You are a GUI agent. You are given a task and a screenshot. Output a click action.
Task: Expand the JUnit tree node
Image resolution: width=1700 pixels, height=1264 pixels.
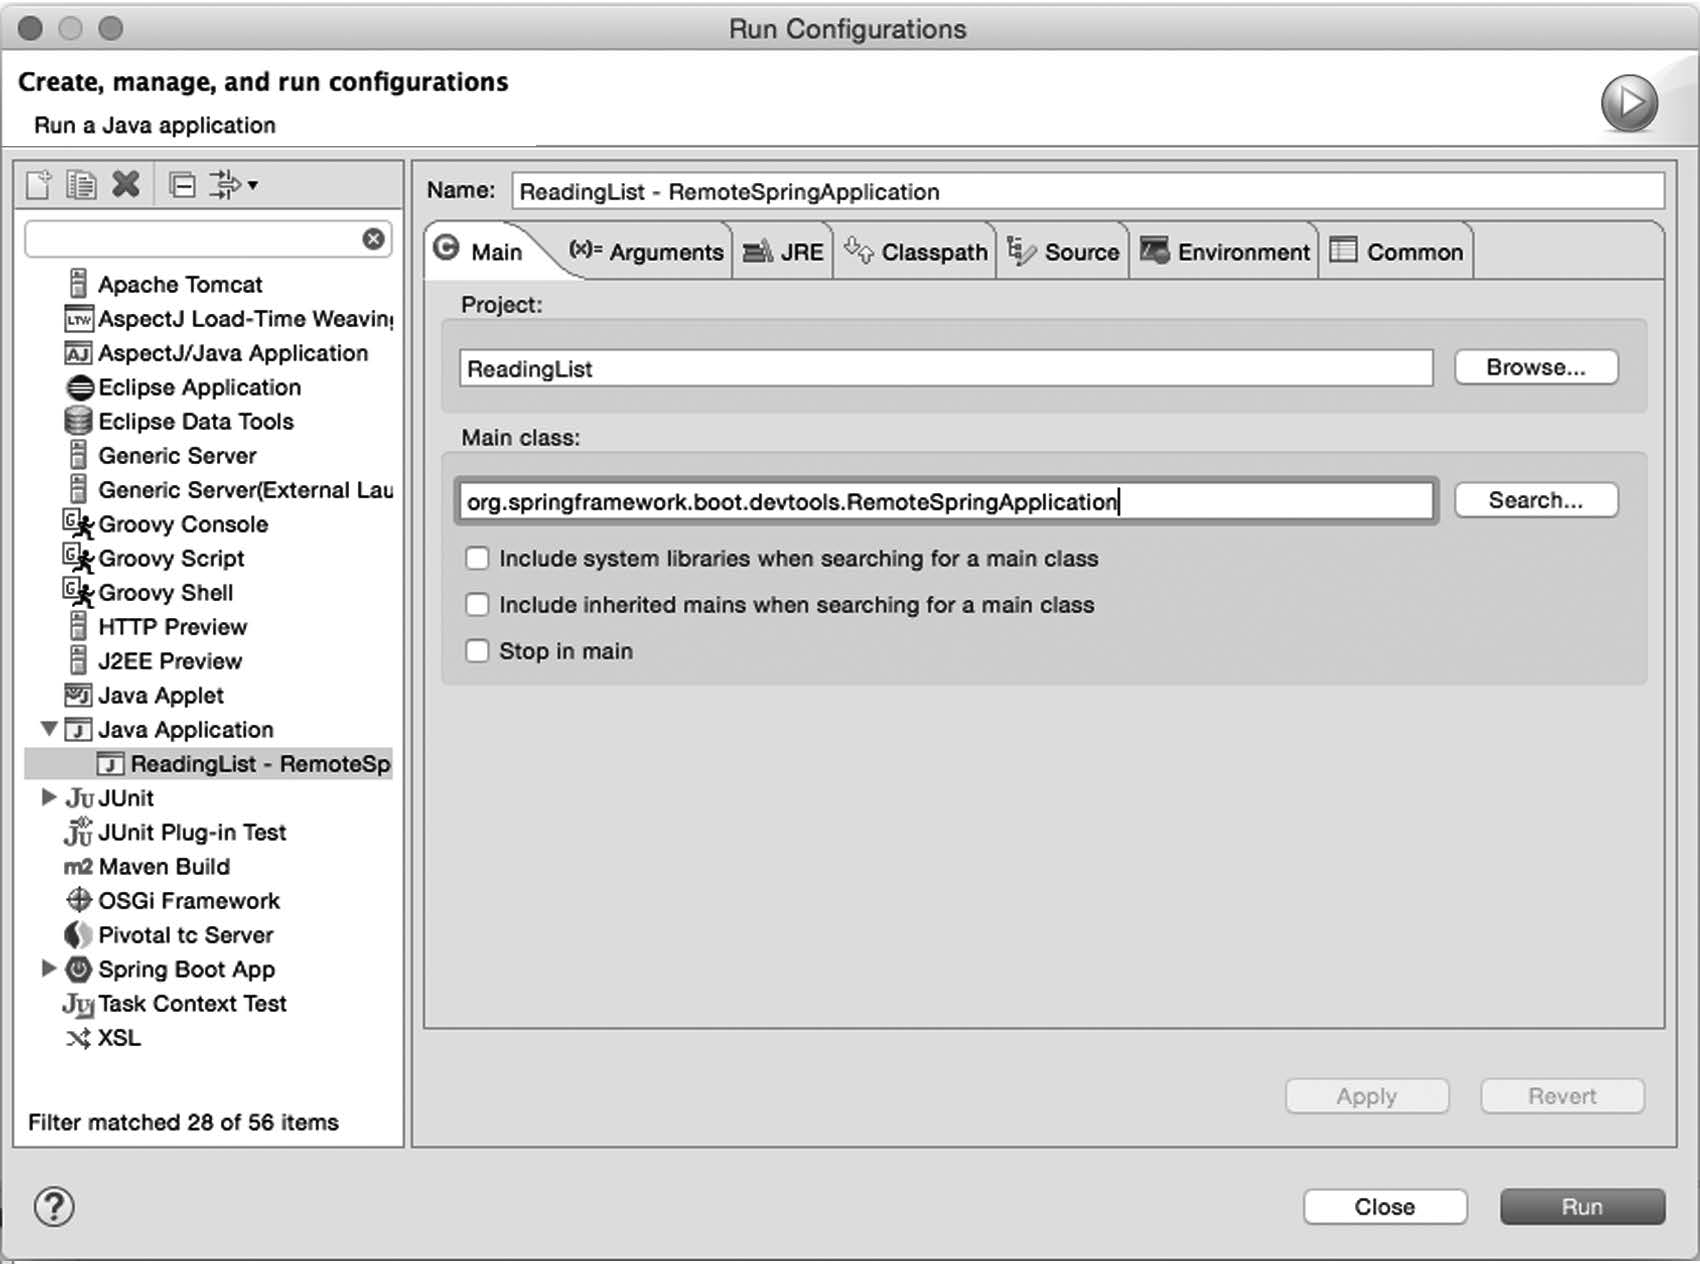[x=49, y=797]
